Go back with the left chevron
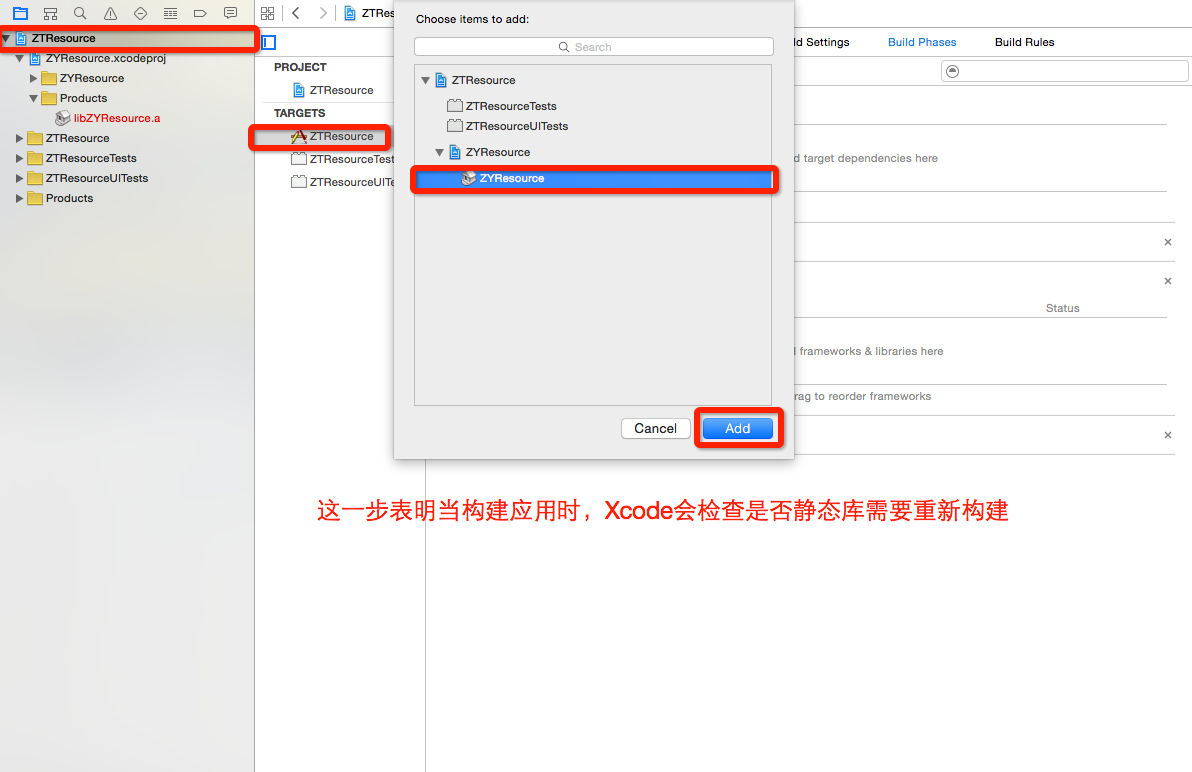Image resolution: width=1192 pixels, height=772 pixels. (x=296, y=13)
